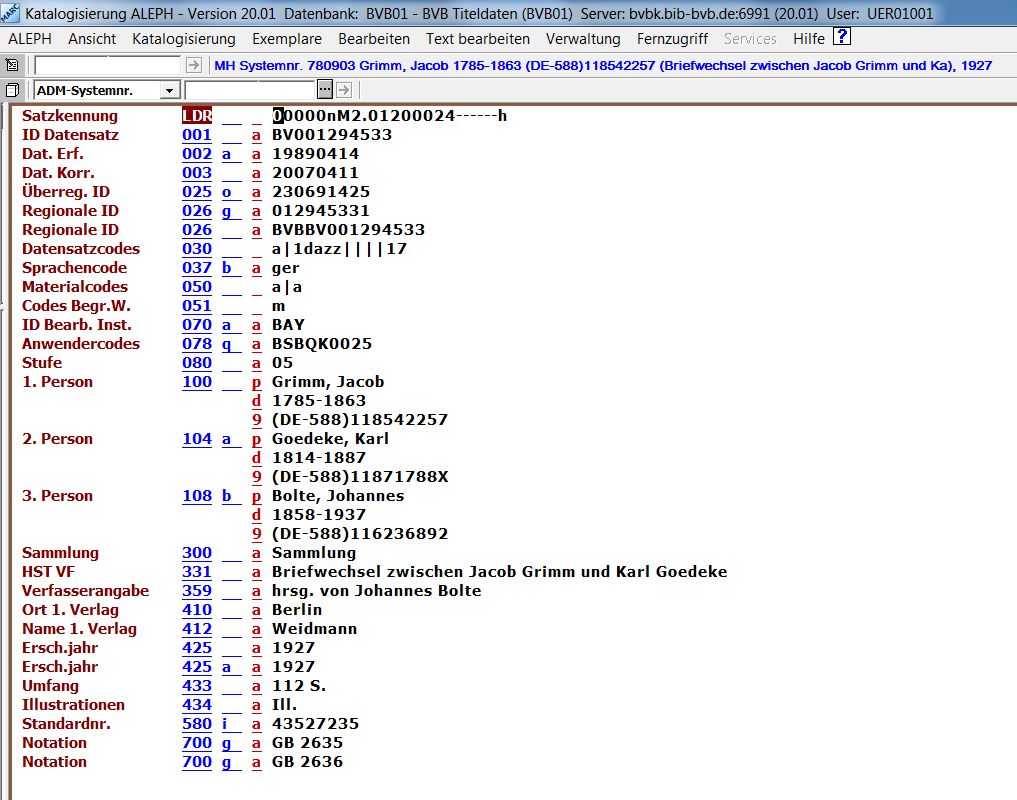Click the LDR field tag

point(197,116)
